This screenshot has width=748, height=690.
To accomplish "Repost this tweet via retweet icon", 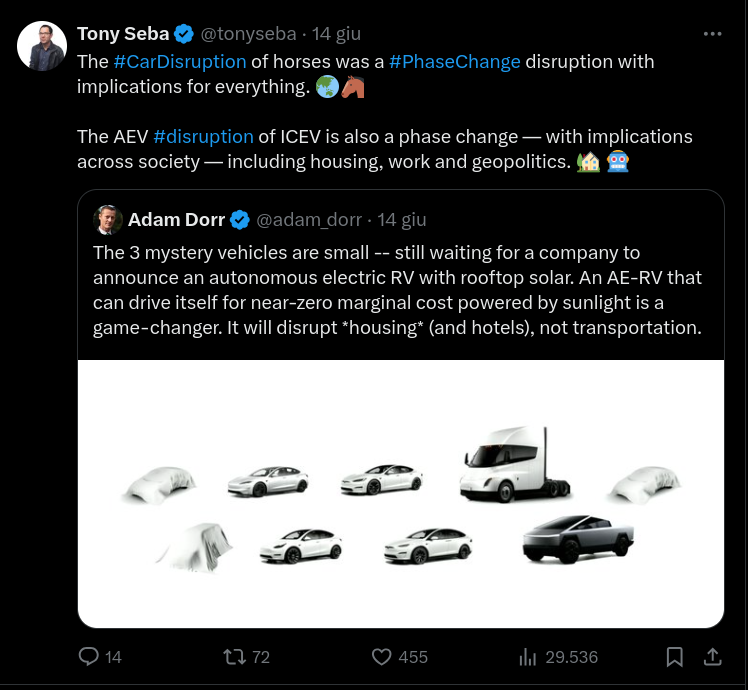I will [x=234, y=656].
